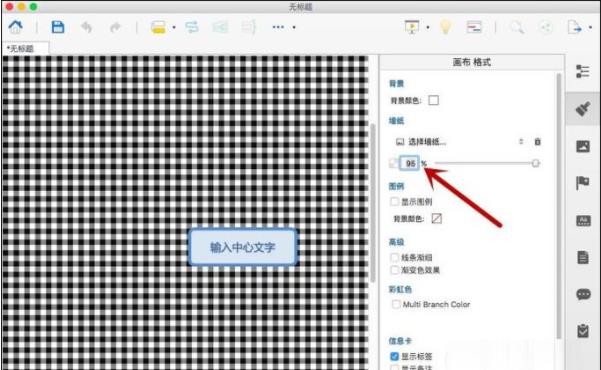Delete wallpaper with trash icon
The height and width of the screenshot is (370, 601).
[x=537, y=141]
